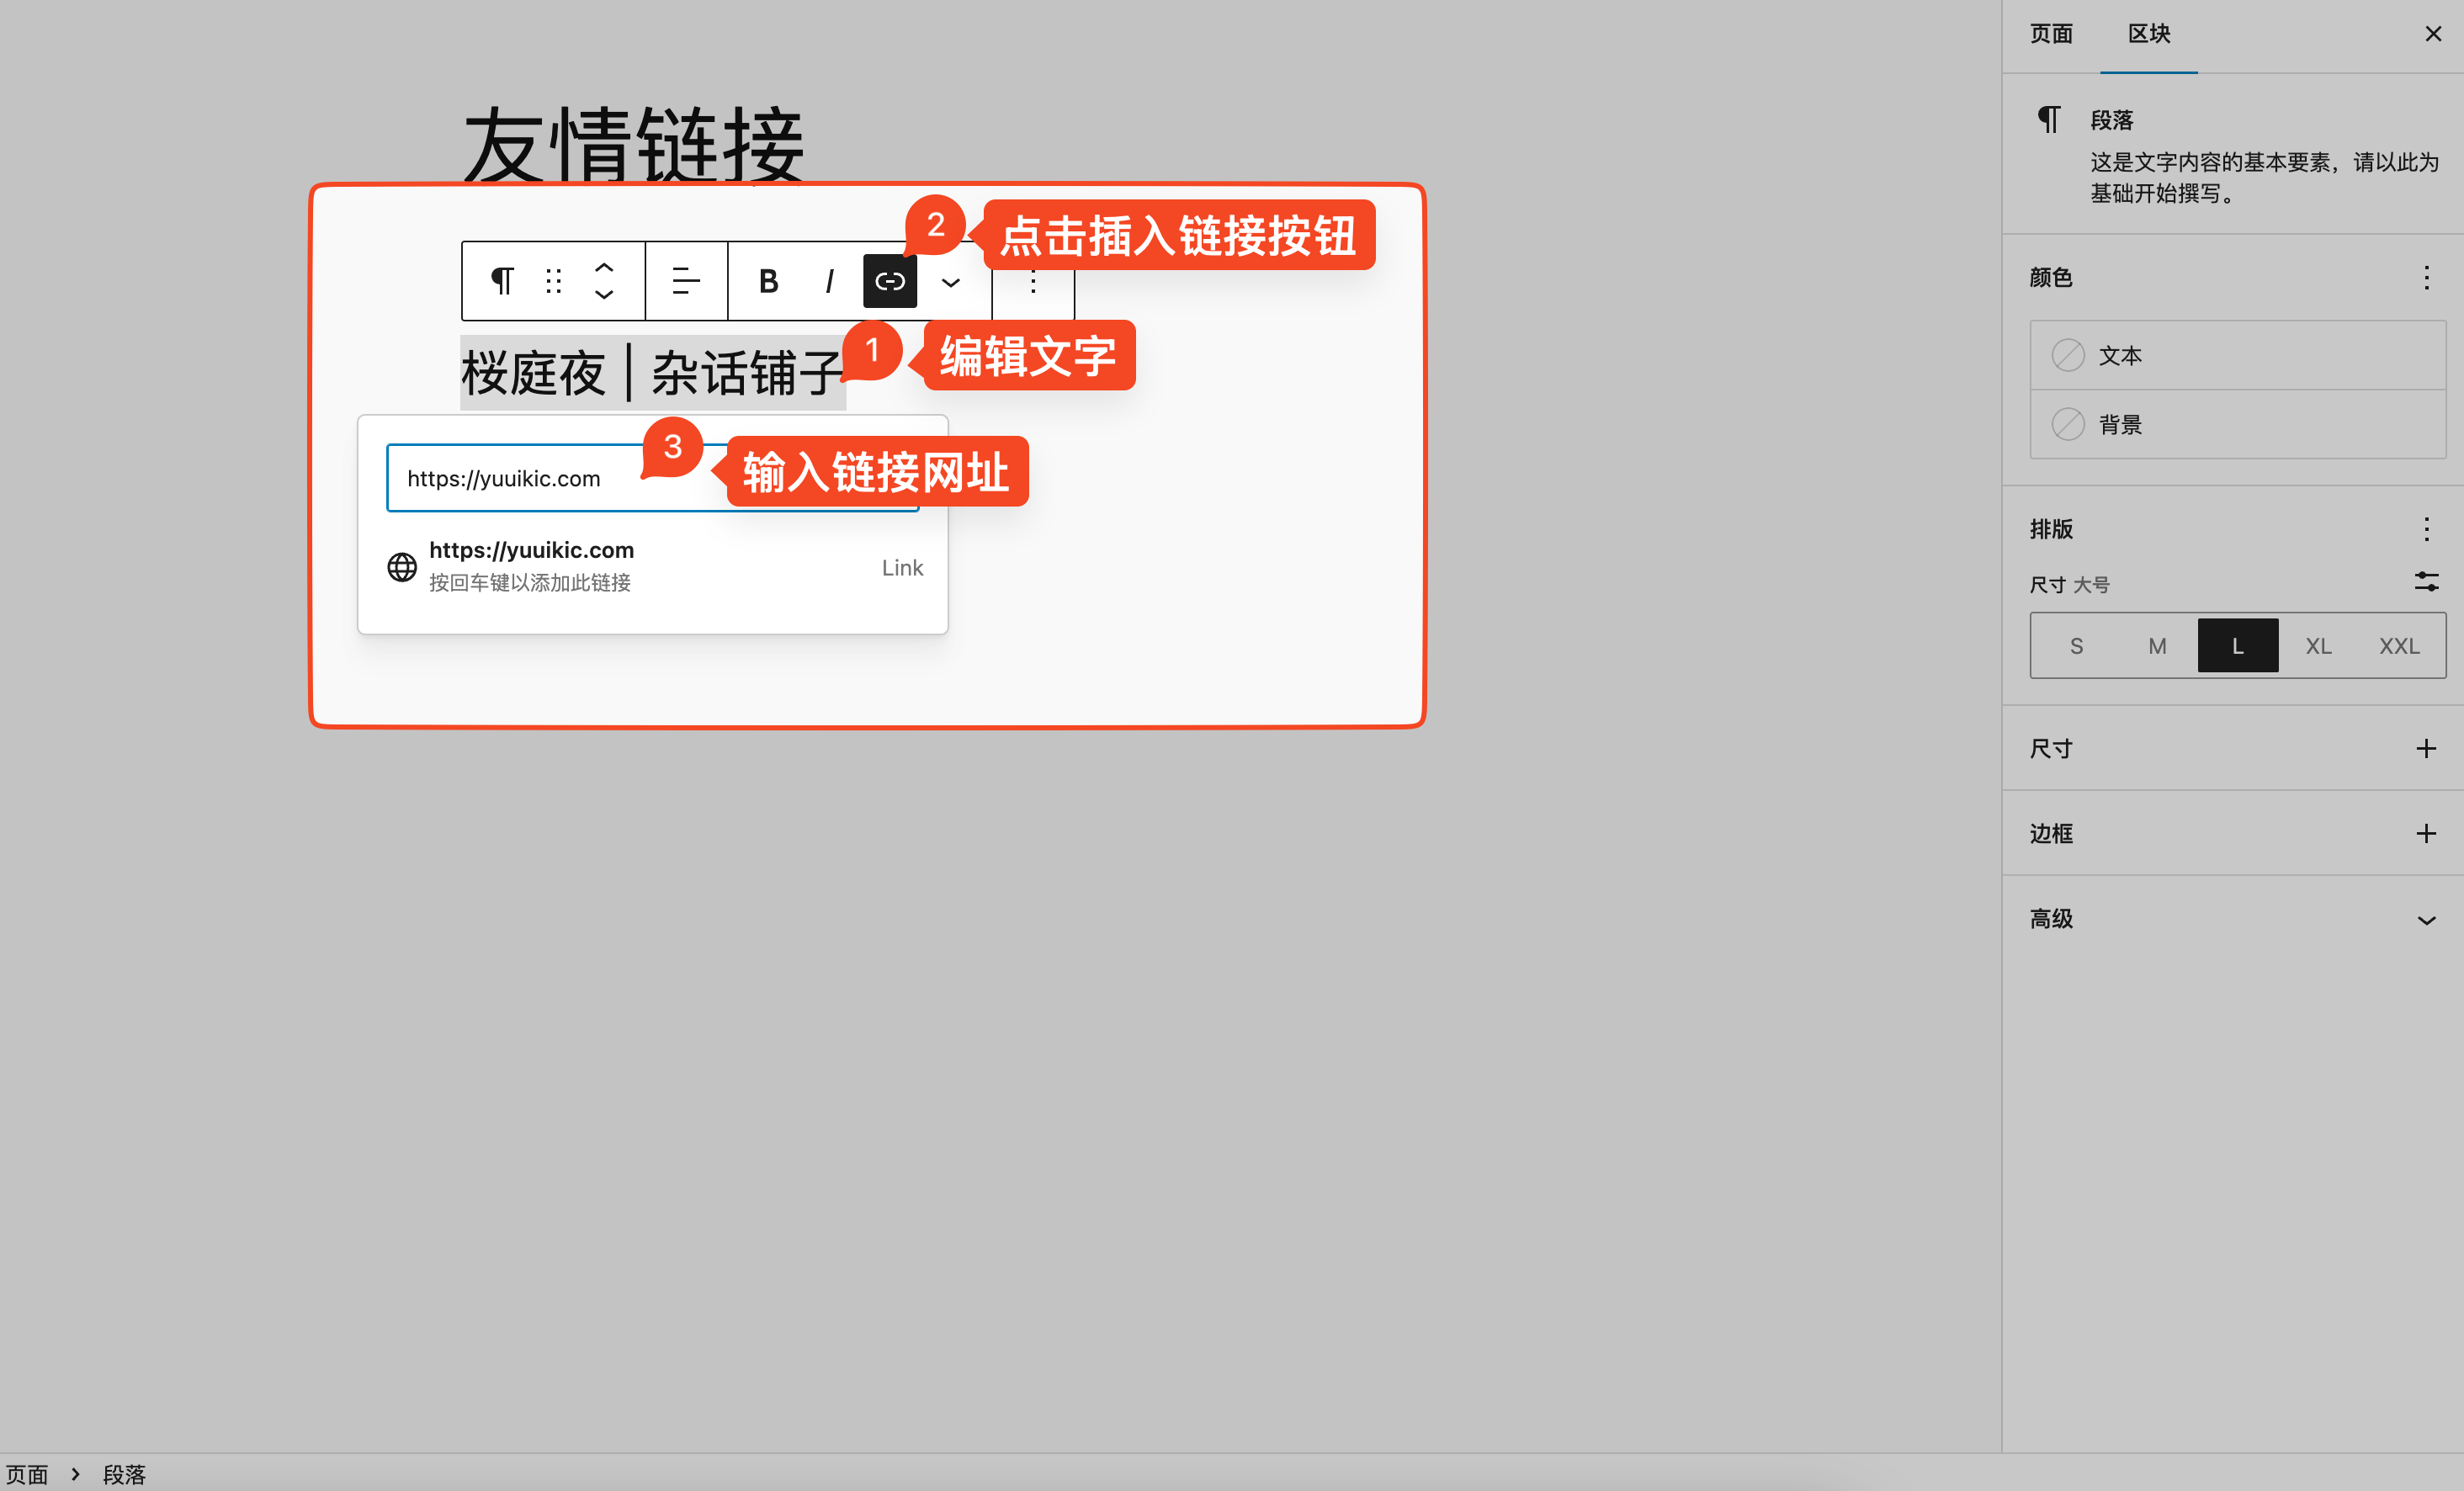Select font size S
This screenshot has height=1491, width=2464.
[x=2076, y=646]
